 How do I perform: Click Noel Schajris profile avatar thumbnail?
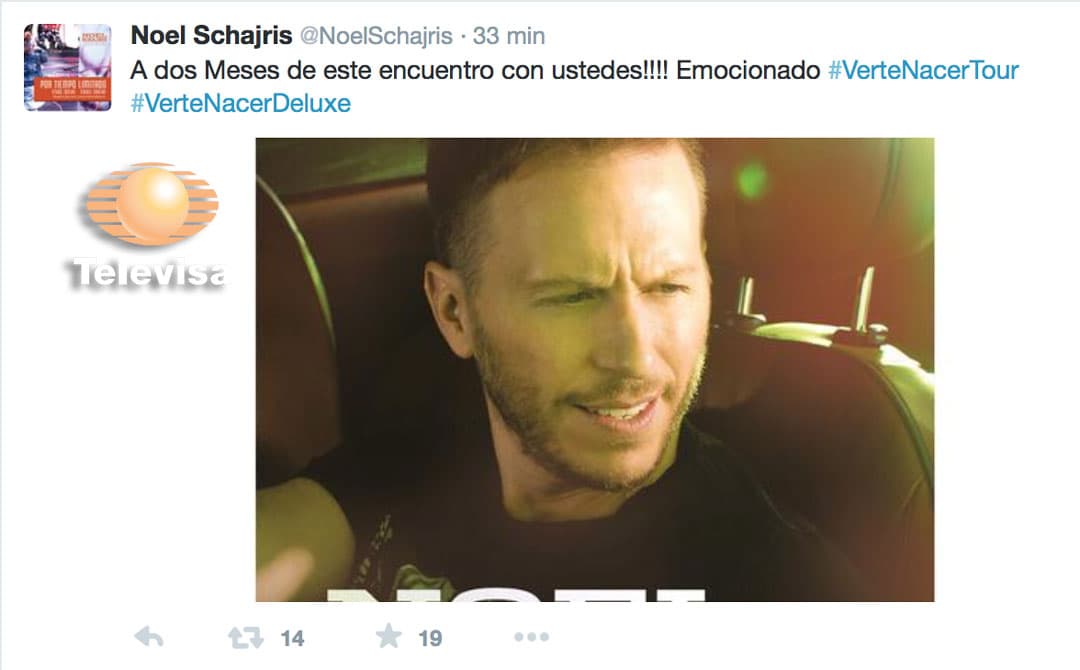coord(68,67)
